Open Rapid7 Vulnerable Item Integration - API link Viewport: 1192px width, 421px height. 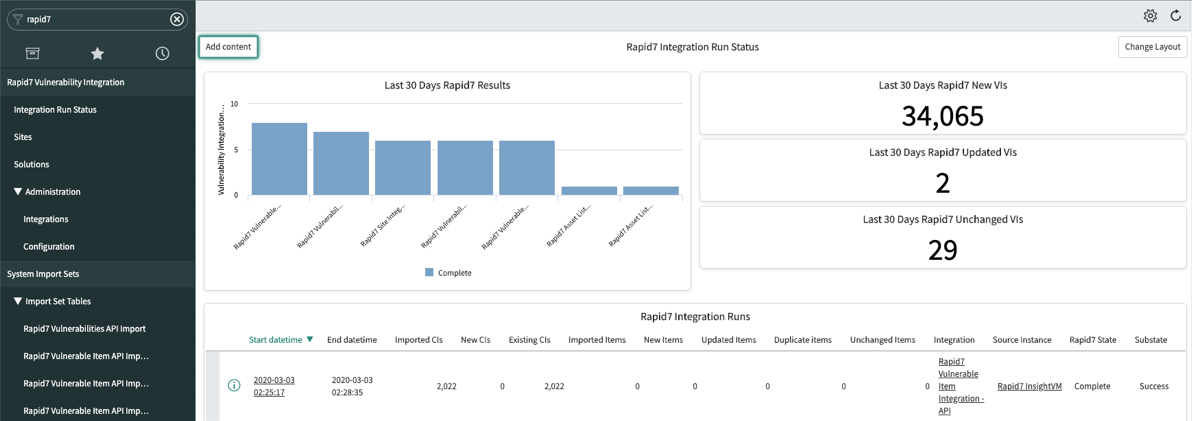962,386
